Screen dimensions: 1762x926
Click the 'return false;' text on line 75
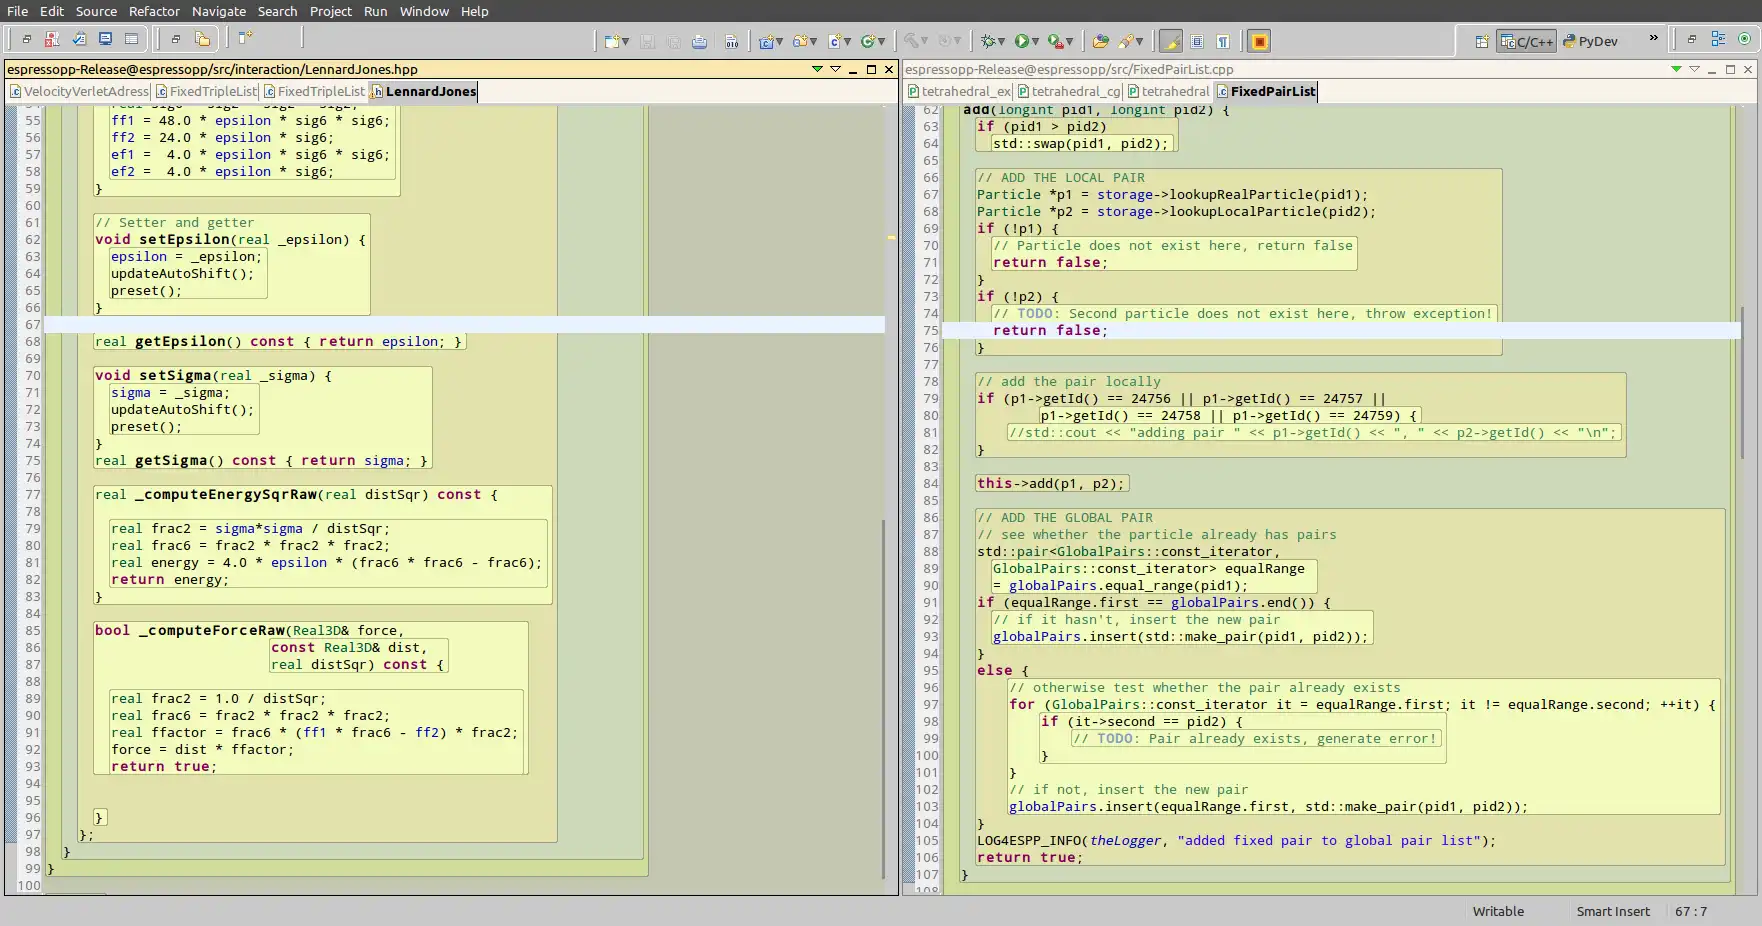point(1050,330)
